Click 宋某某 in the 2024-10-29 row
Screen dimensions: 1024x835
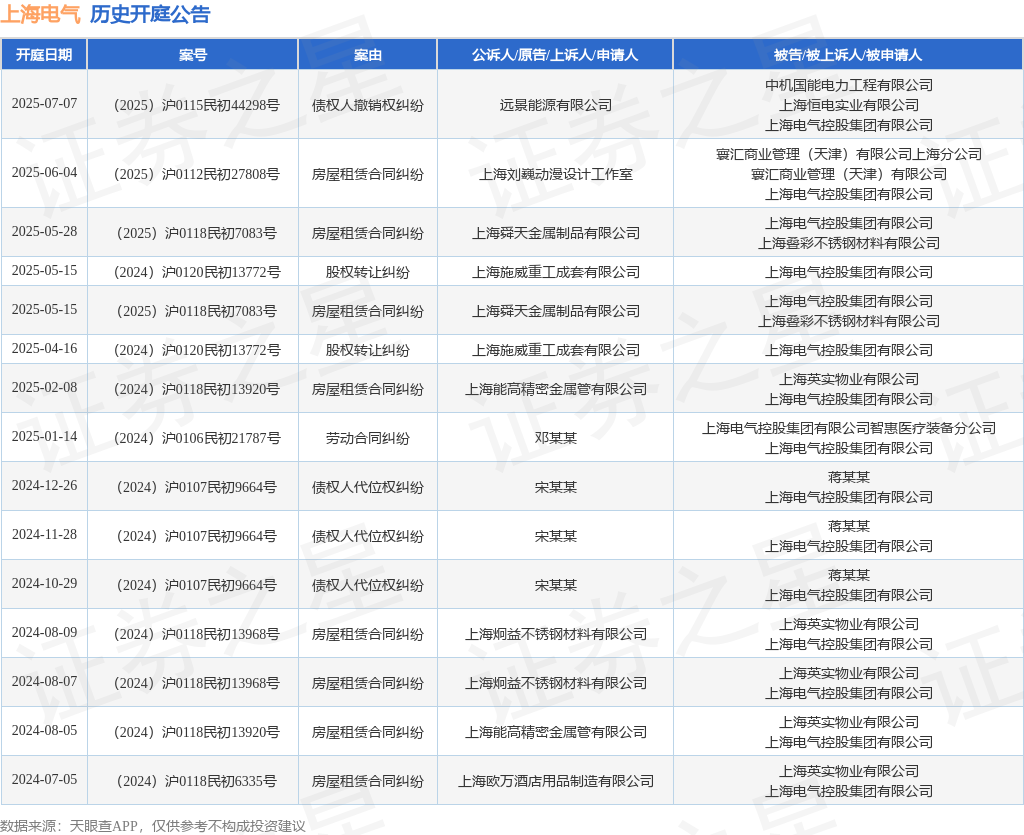click(556, 585)
